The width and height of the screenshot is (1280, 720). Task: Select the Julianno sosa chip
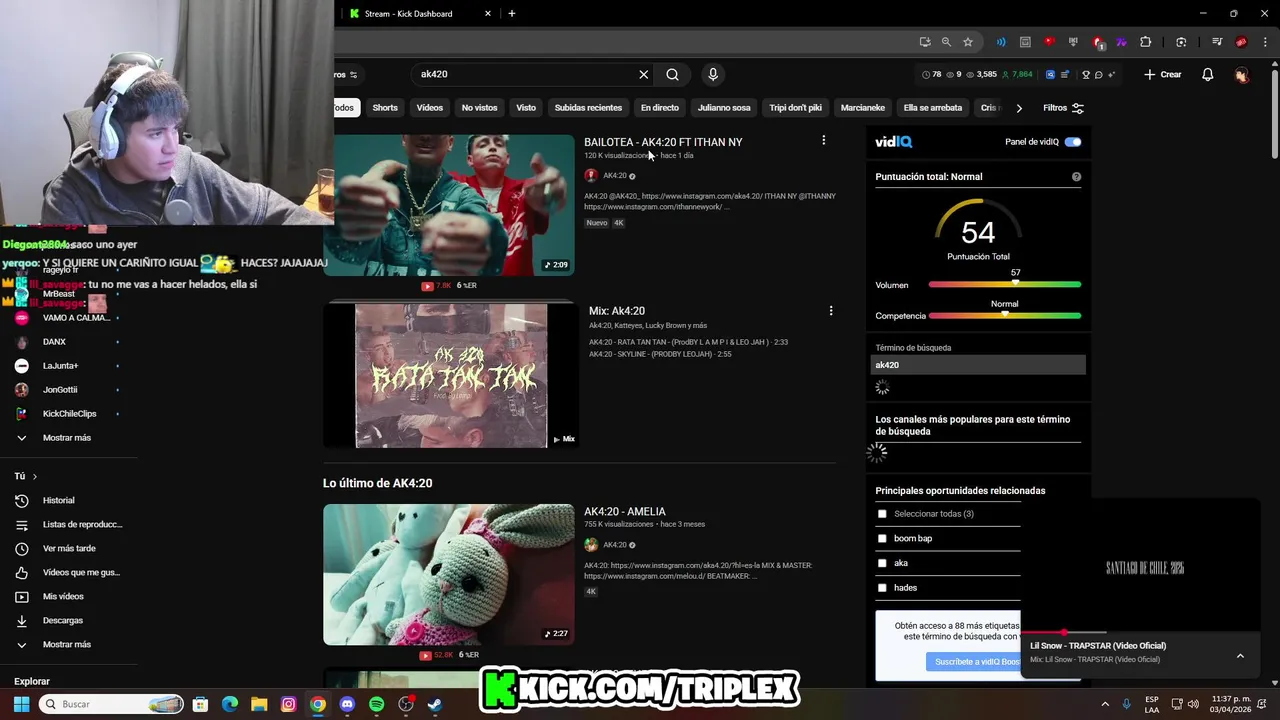(x=724, y=108)
